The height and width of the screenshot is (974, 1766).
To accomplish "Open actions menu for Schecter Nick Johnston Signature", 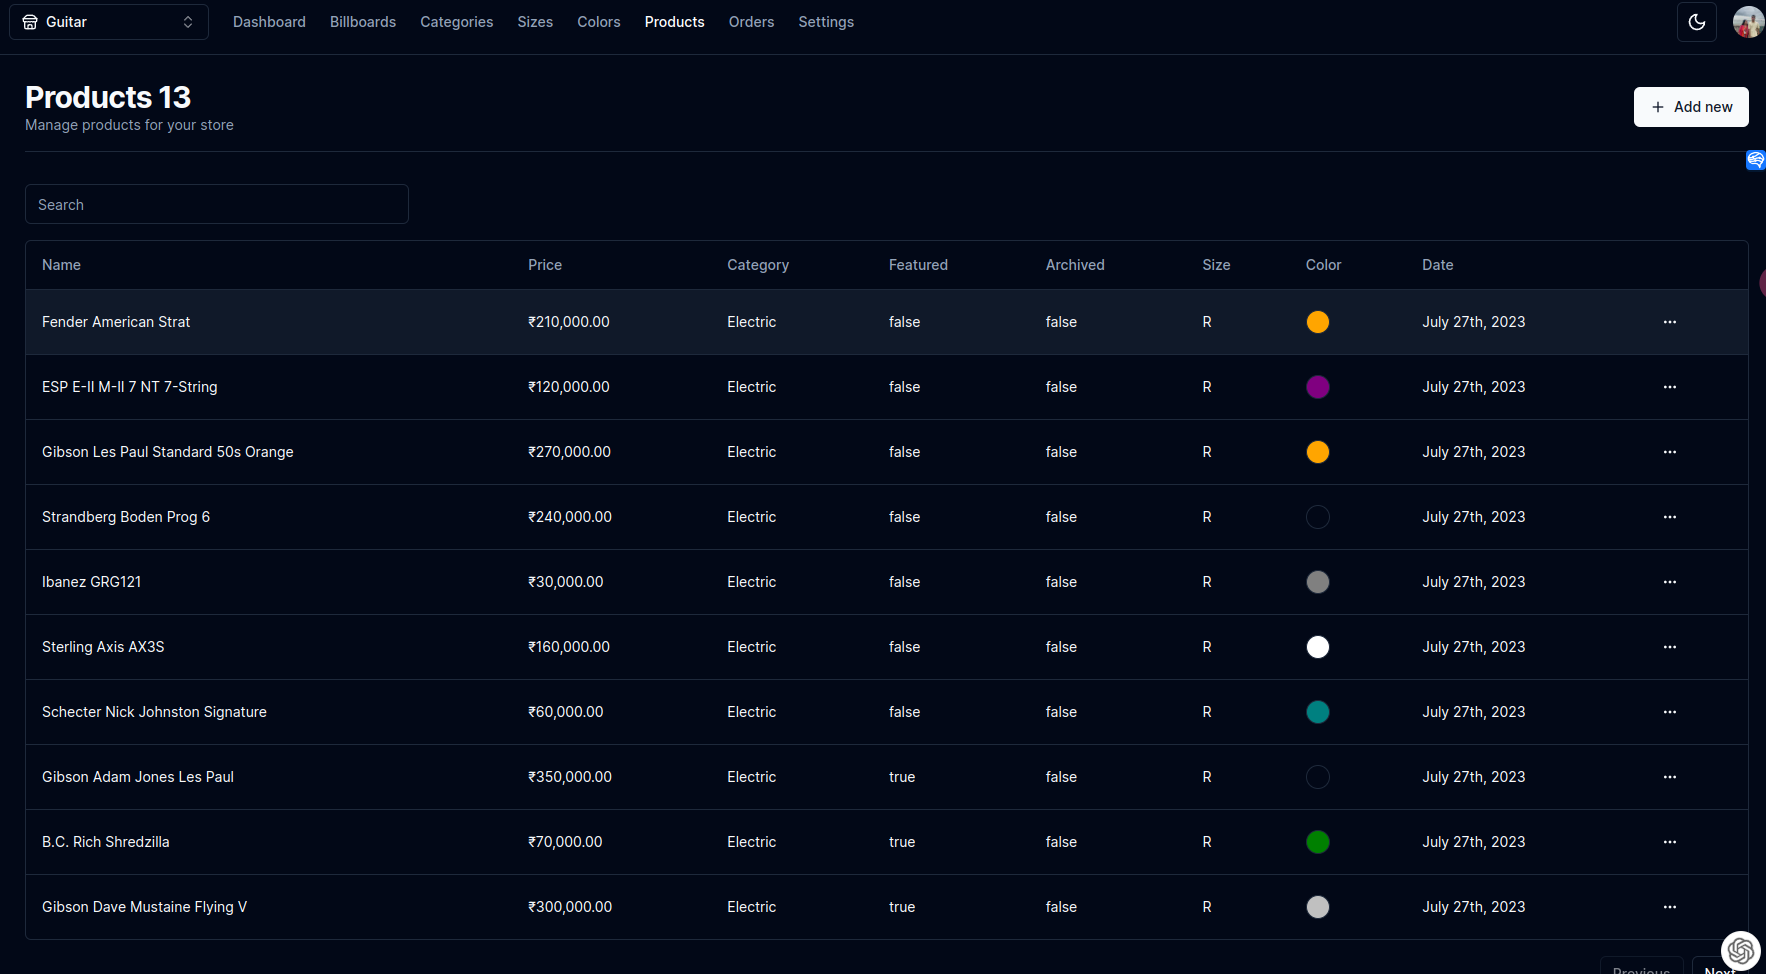I will point(1669,712).
